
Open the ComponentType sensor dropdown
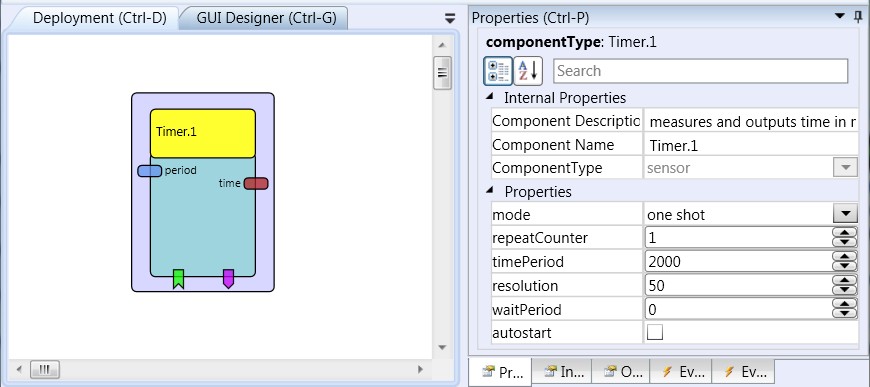(x=845, y=168)
